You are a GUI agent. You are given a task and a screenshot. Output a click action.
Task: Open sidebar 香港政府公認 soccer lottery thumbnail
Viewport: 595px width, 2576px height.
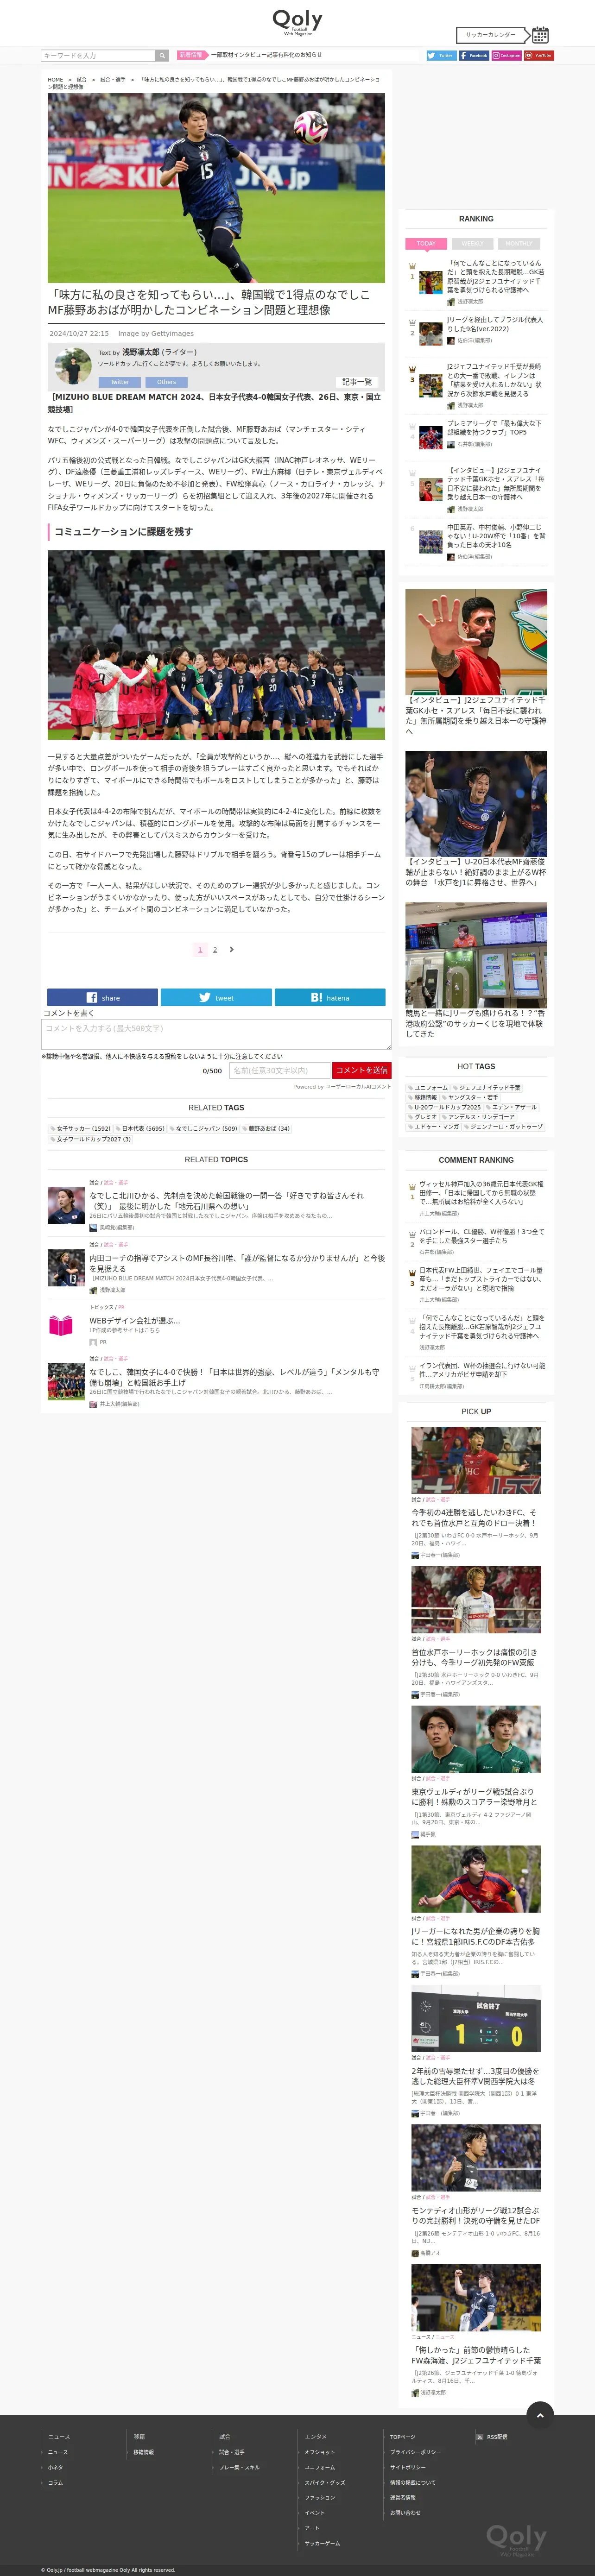pos(476,955)
